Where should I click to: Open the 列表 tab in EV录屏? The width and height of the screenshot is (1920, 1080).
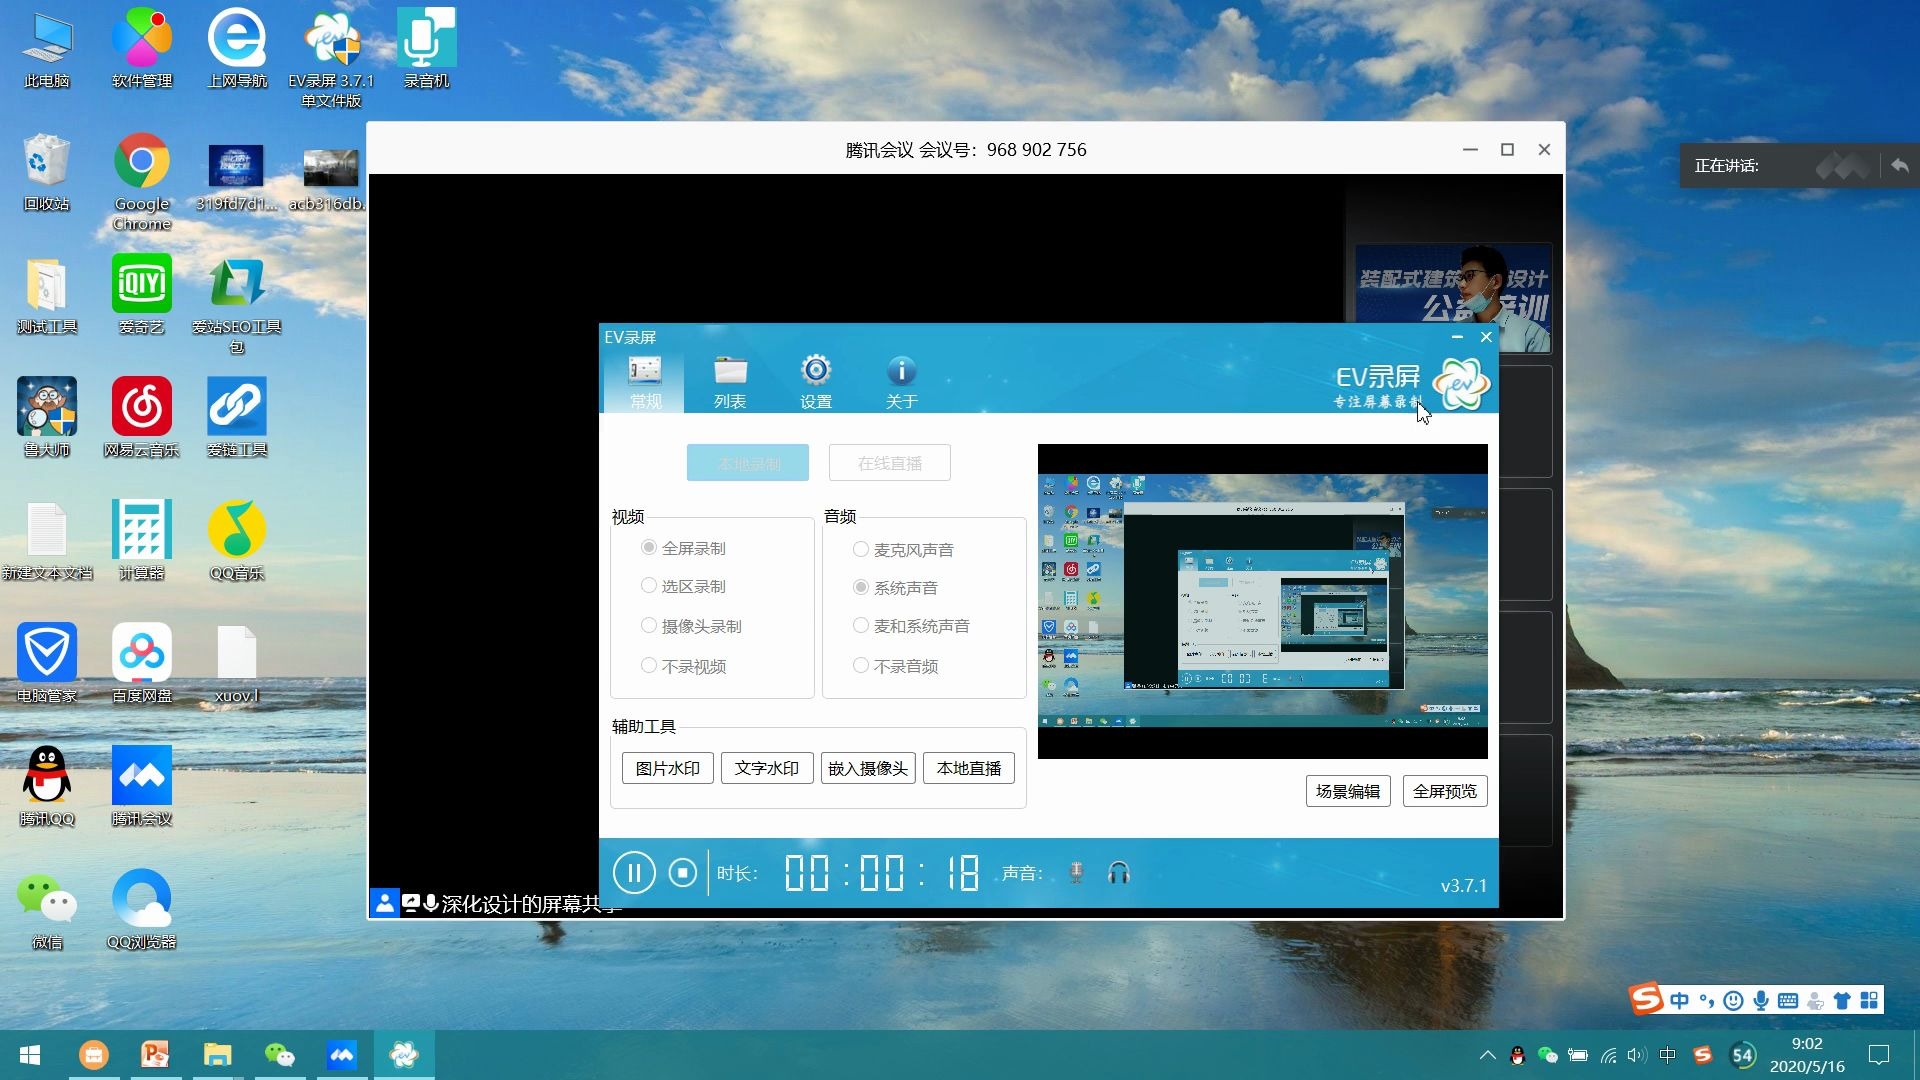(730, 382)
